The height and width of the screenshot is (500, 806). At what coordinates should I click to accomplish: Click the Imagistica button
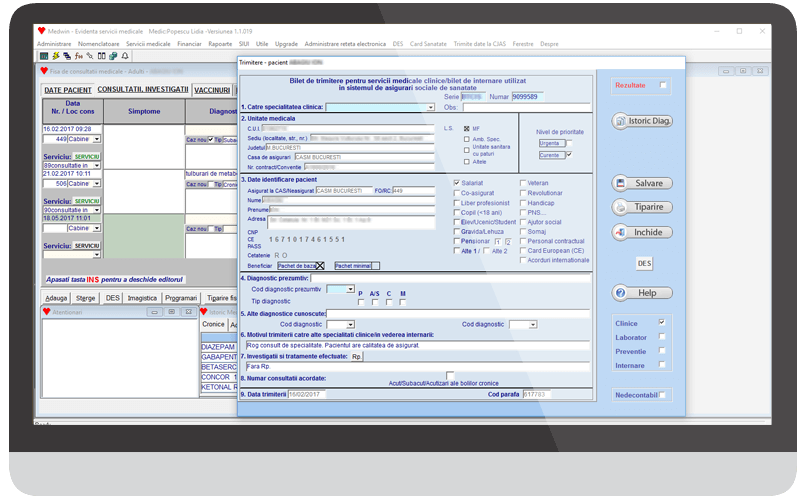click(x=142, y=298)
